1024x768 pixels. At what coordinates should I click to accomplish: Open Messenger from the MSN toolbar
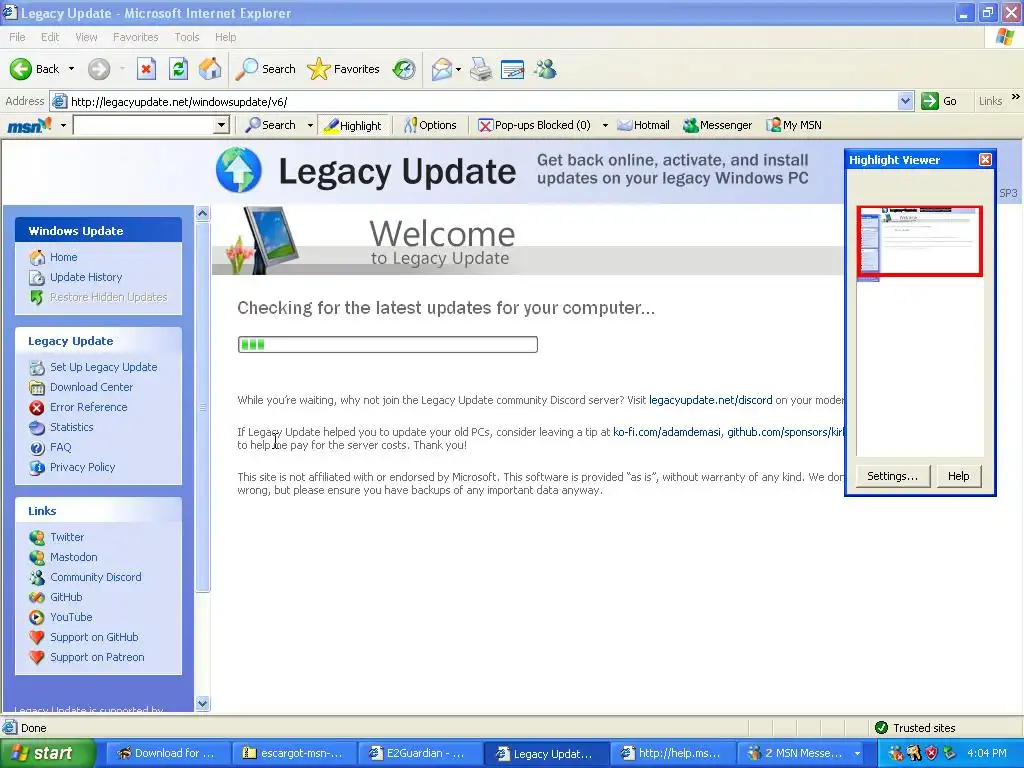click(x=717, y=125)
